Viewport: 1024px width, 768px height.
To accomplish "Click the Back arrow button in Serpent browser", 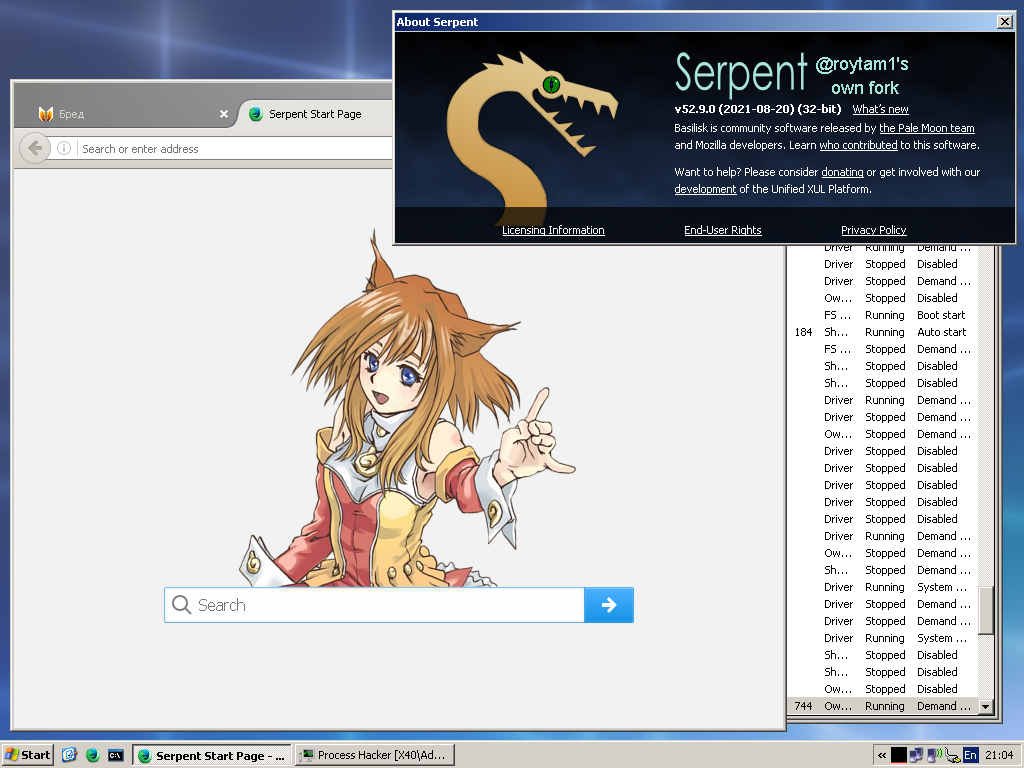I will pos(35,148).
